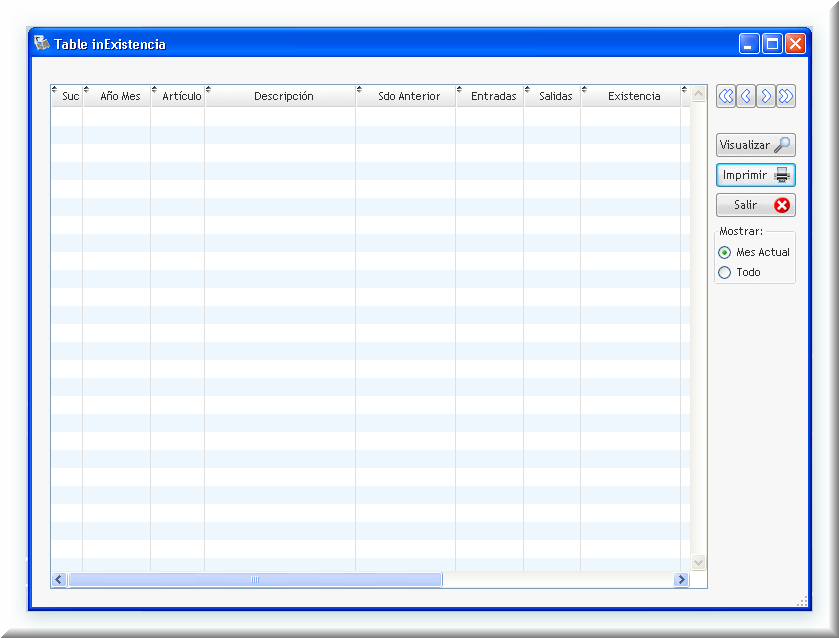Sort by the Descripción column header
This screenshot has height=638, width=839.
pos(281,96)
